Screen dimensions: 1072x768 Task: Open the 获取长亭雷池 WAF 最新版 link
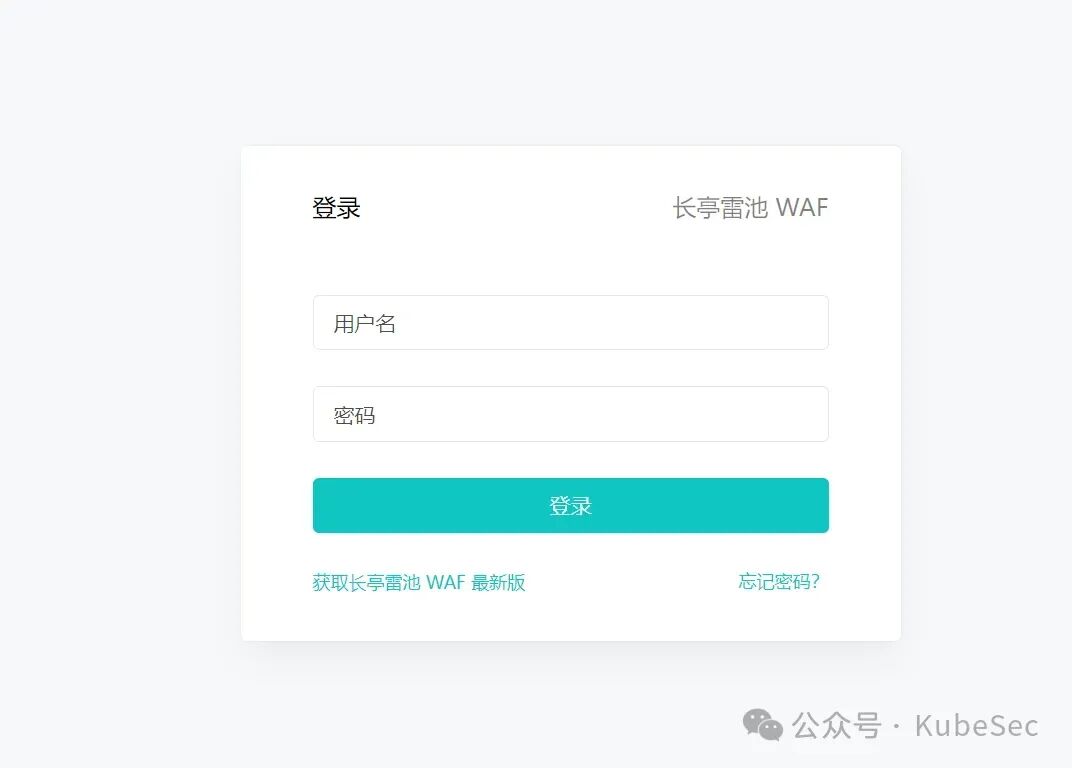pyautogui.click(x=418, y=583)
